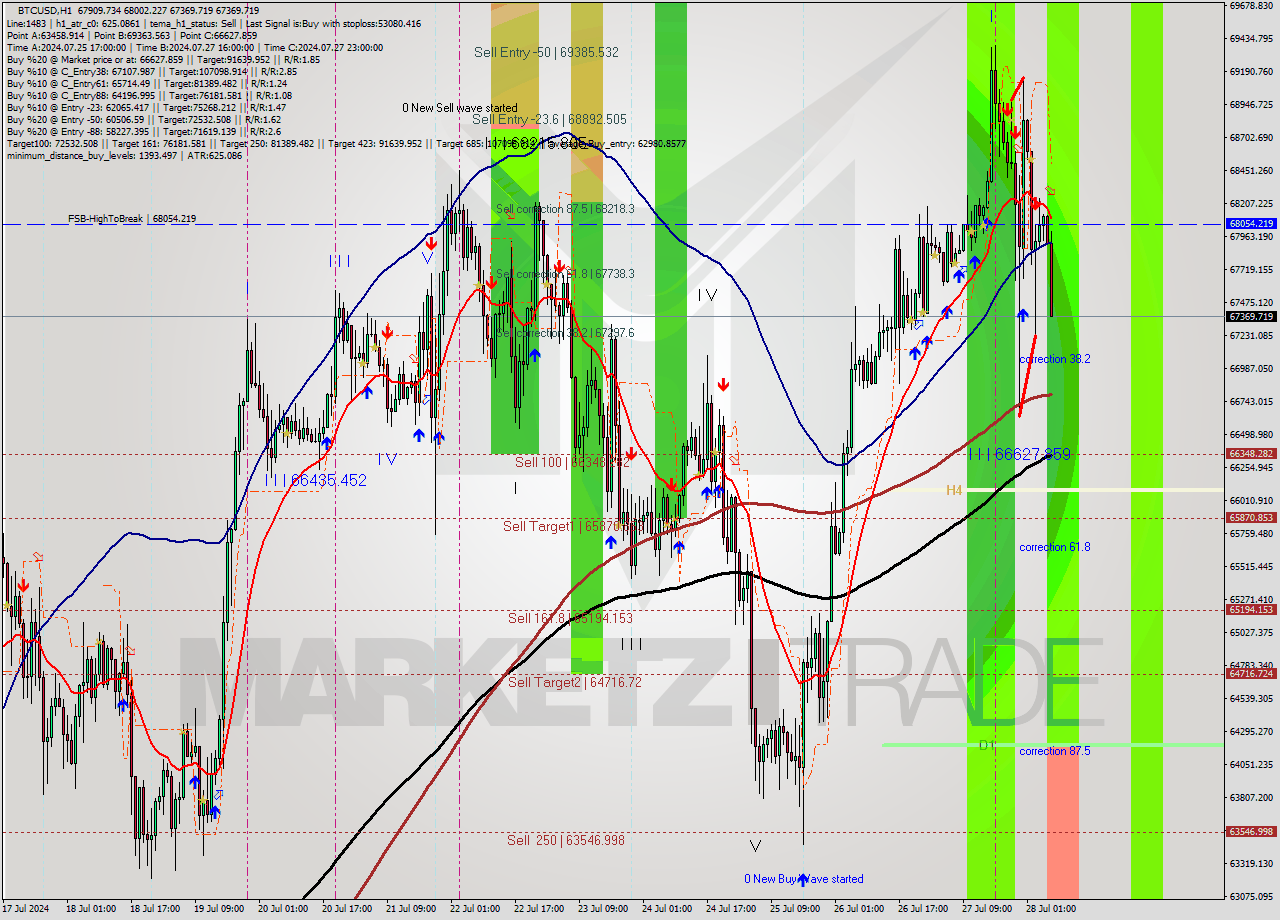The width and height of the screenshot is (1280, 920).
Task: Click the Sell Entry -50 | 69385.532 label
Action: [546, 52]
